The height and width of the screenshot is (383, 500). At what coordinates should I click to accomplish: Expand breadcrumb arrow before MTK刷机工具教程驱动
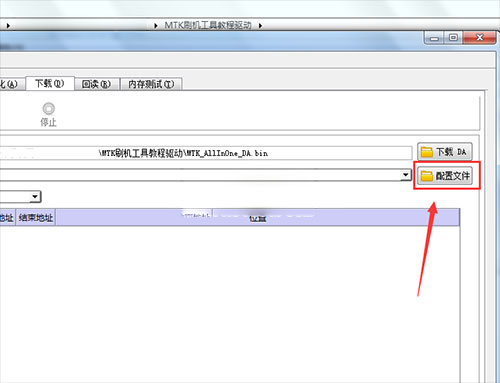156,26
